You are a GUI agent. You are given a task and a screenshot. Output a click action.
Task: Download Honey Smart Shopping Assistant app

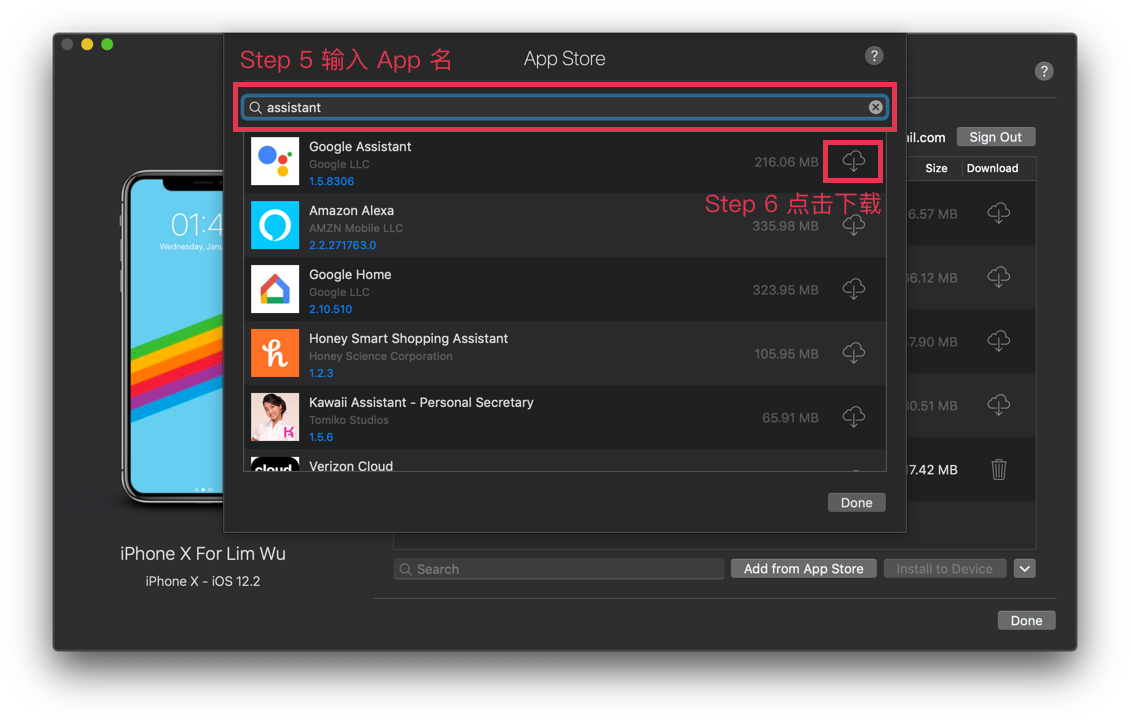click(853, 353)
